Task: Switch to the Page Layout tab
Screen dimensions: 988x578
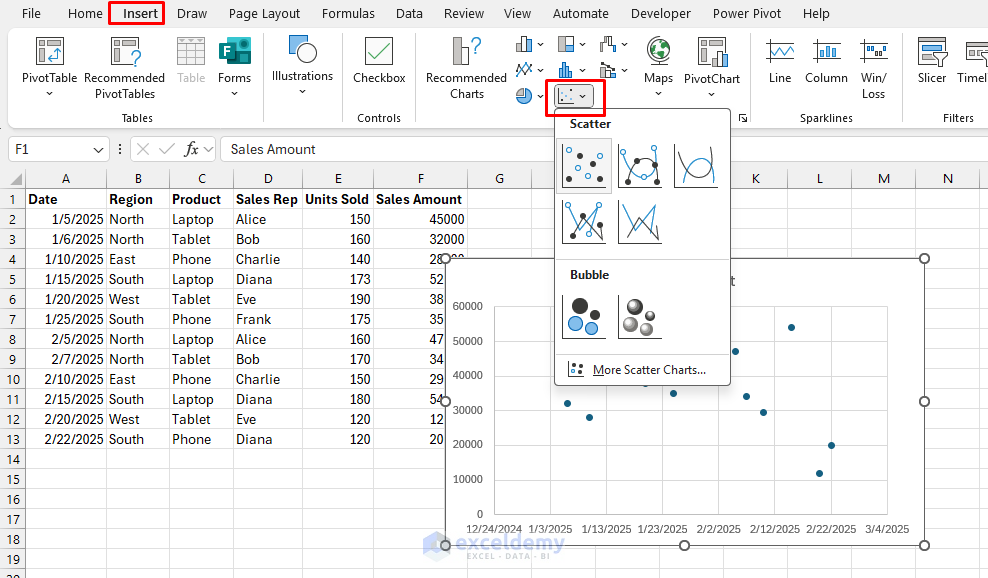Action: 264,13
